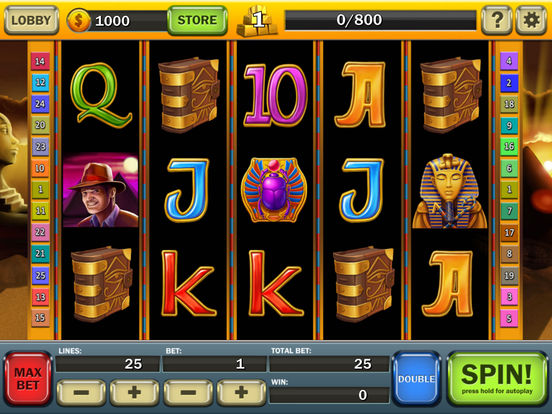Select the purple scarab symbol
552x414 pixels.
274,190
